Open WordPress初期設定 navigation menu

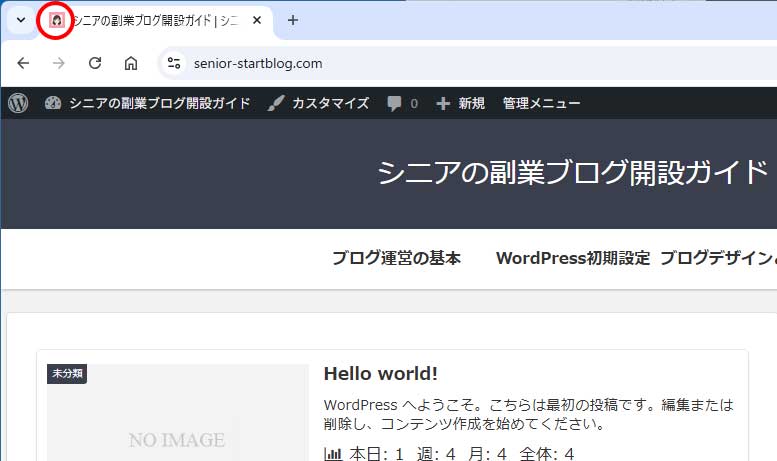[x=573, y=258]
